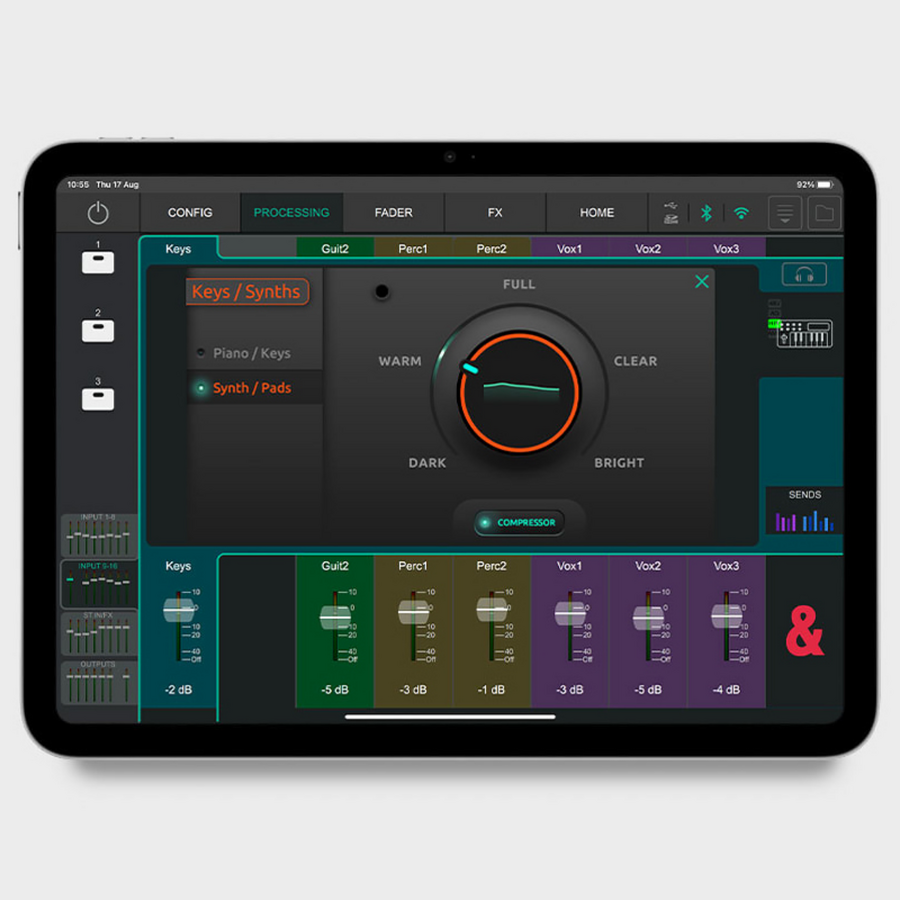
Task: Tap the power icon in top bar
Action: point(97,213)
